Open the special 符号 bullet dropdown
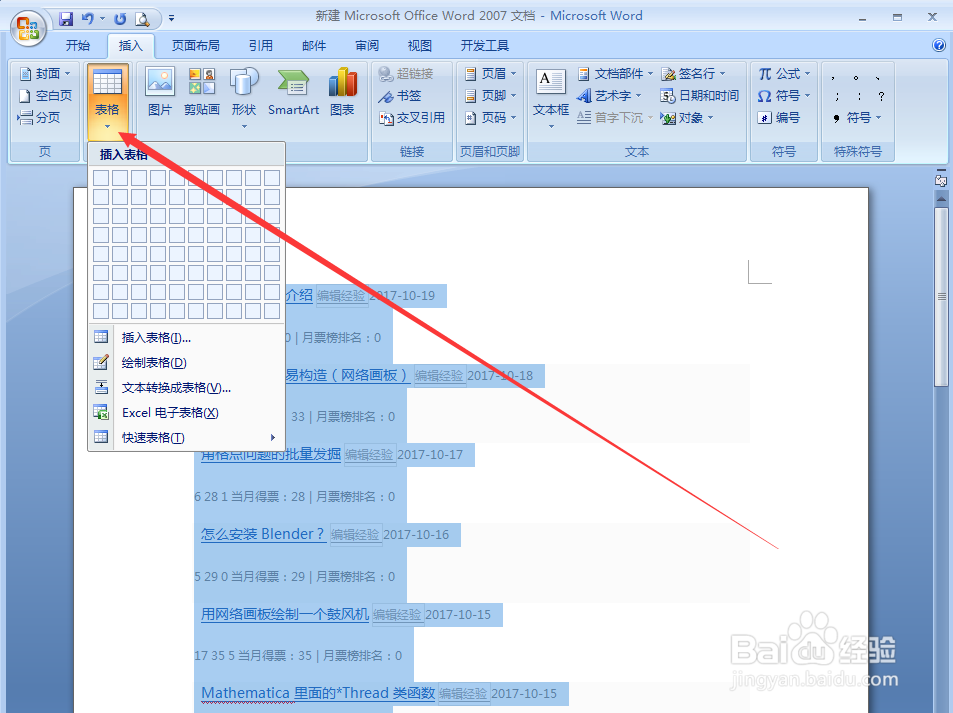Screen dimensions: 953x713 857,117
